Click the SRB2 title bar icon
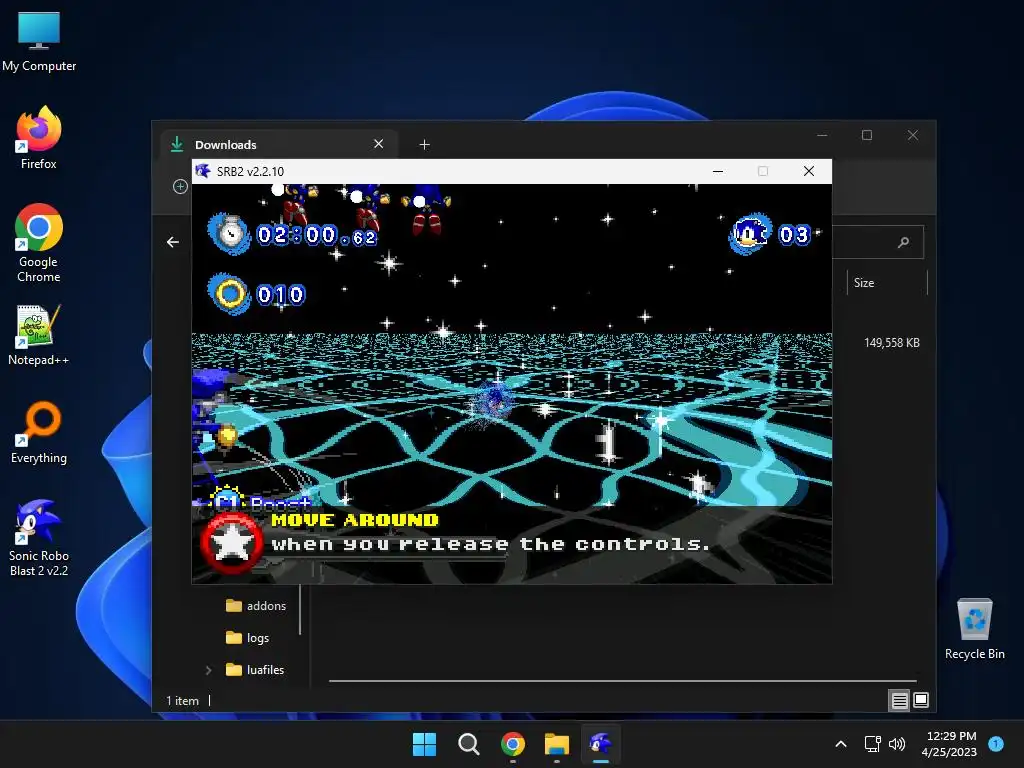This screenshot has width=1024, height=768. 203,171
